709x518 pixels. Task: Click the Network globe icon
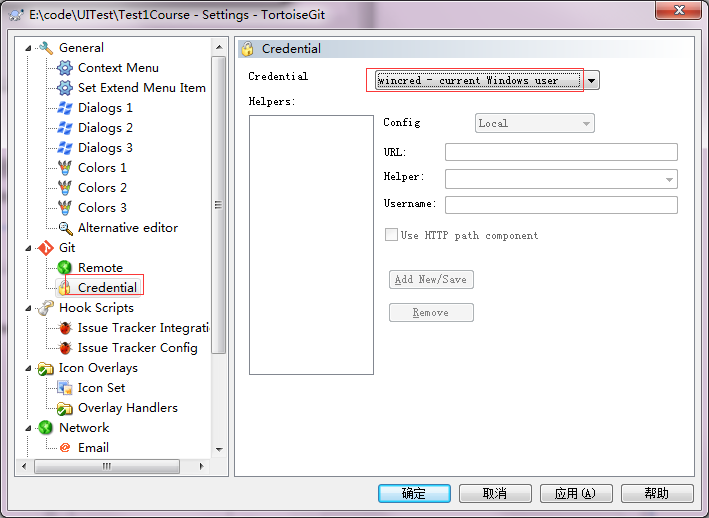tap(46, 428)
